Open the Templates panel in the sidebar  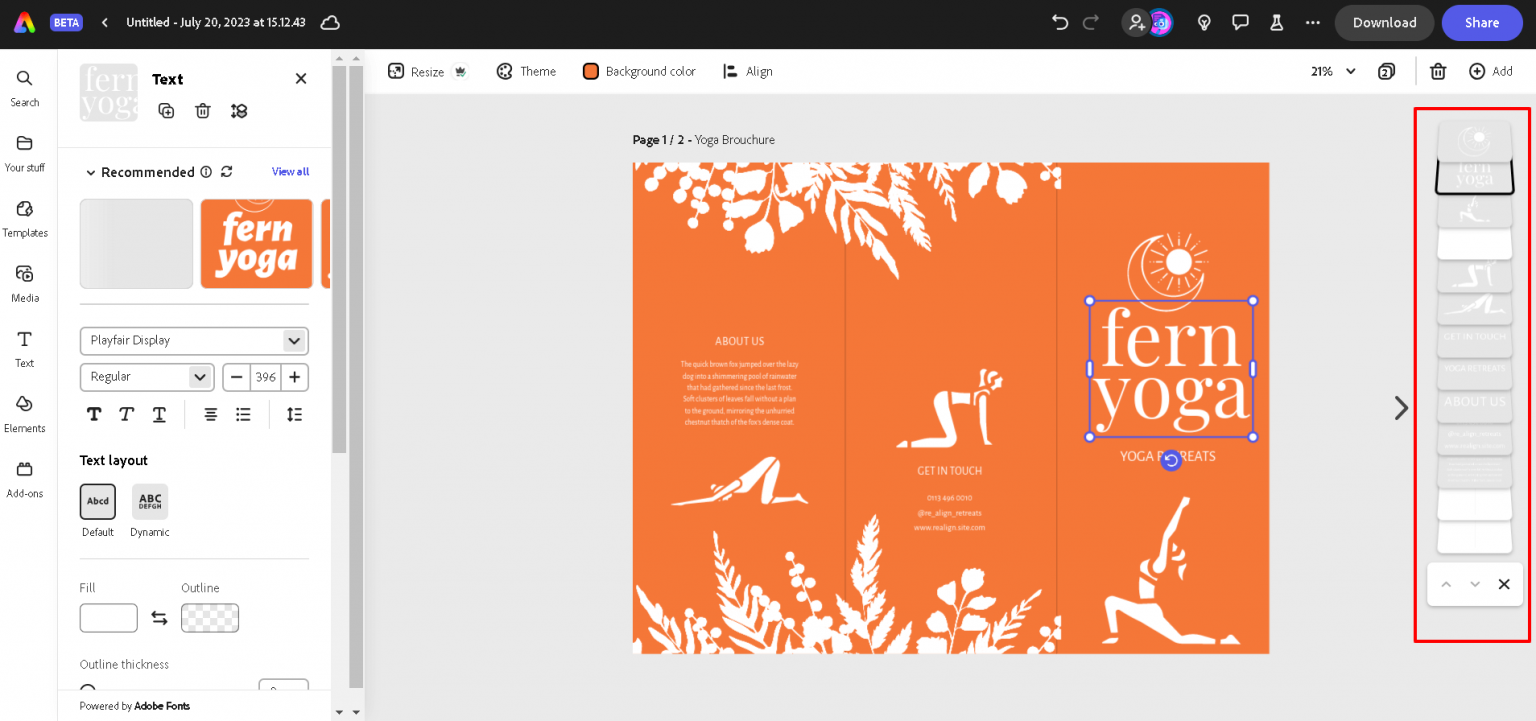(25, 218)
